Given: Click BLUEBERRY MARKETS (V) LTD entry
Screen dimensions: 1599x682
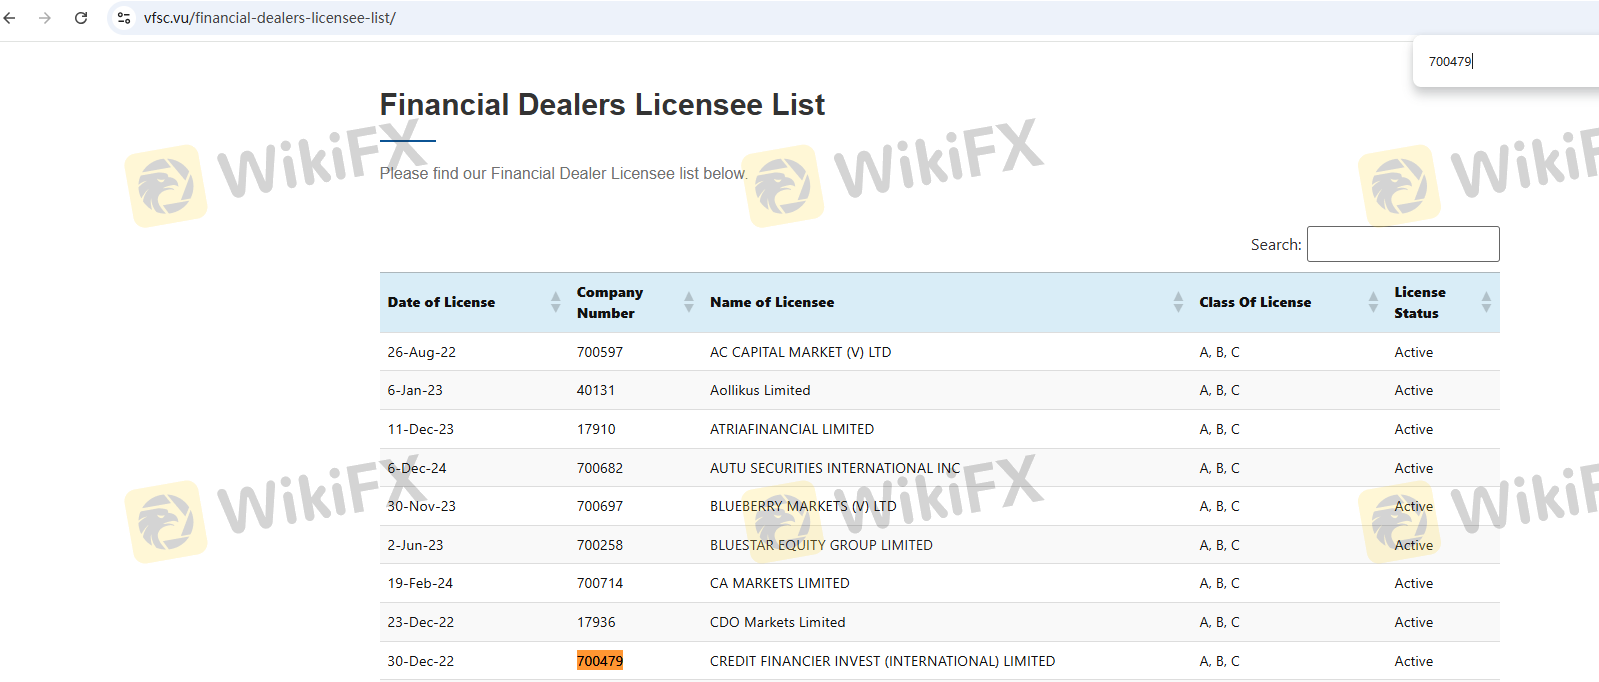Looking at the screenshot, I should click(x=803, y=506).
